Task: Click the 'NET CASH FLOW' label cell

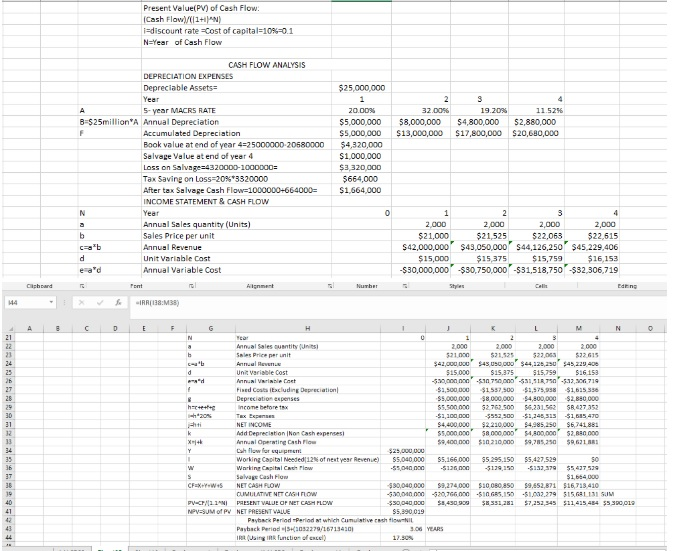Action: click(258, 486)
